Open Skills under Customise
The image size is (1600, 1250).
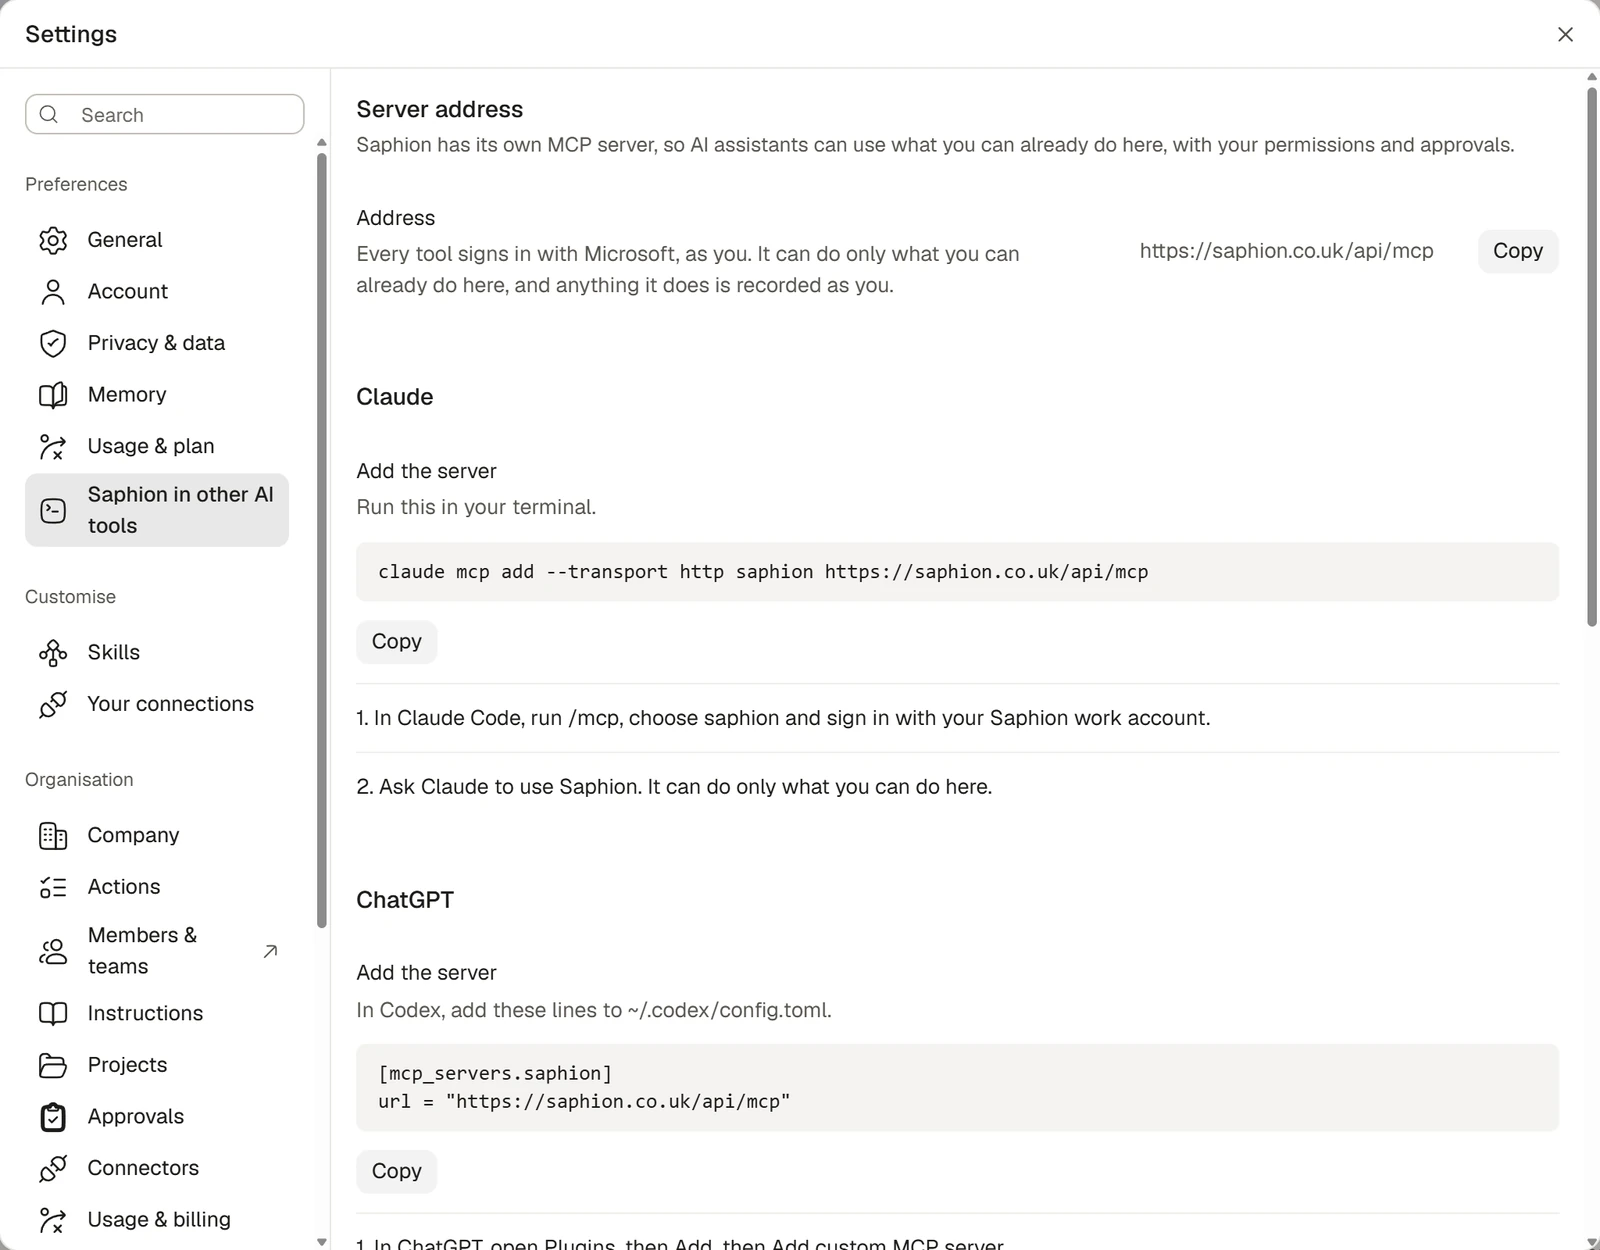[x=157, y=653]
